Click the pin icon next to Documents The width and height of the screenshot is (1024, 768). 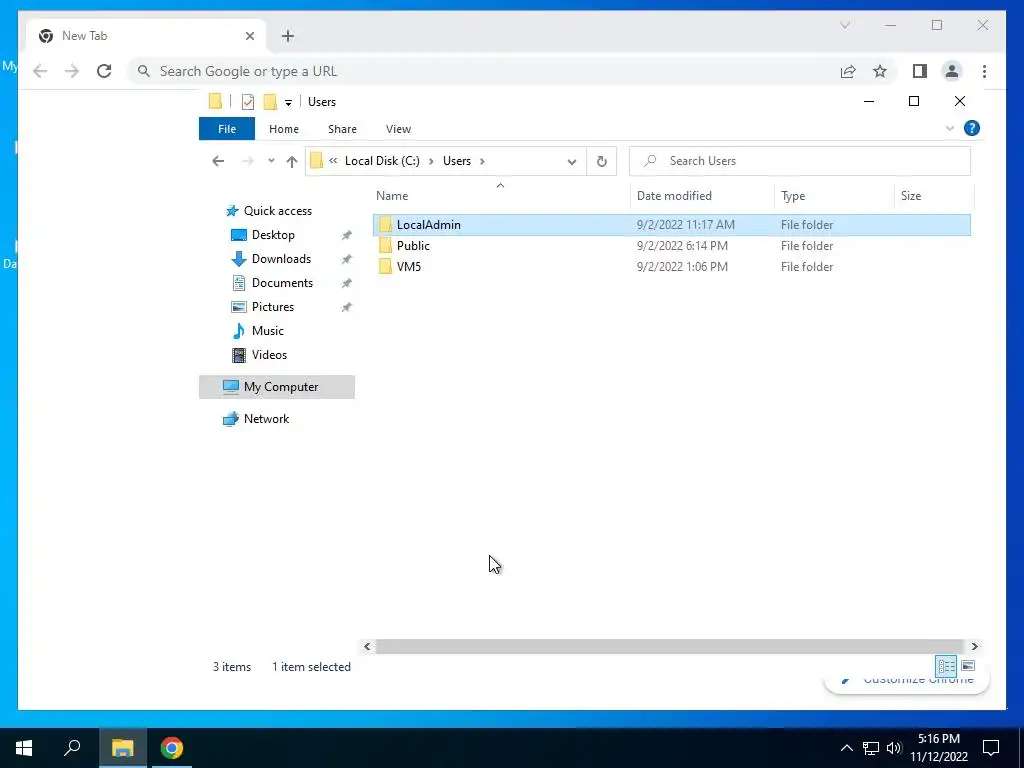coord(346,283)
